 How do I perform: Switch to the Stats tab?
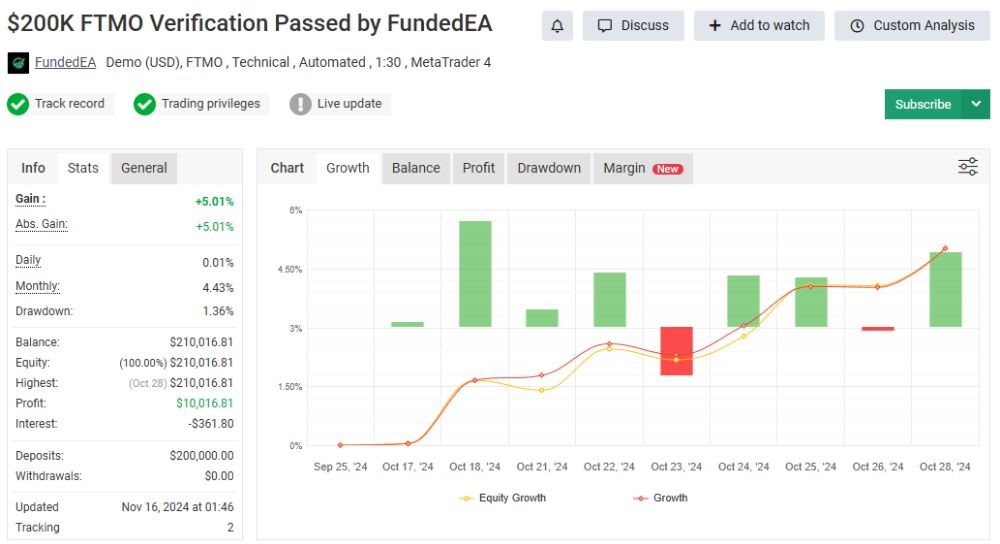[x=83, y=168]
